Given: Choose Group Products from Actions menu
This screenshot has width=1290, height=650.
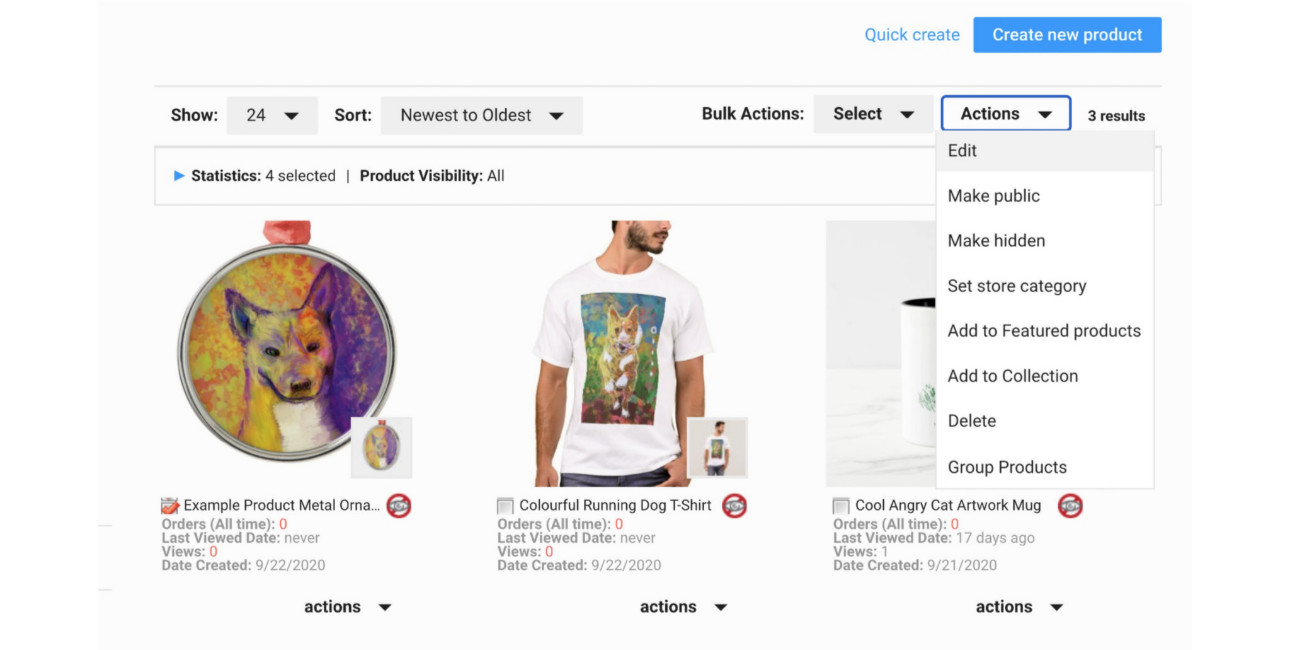Looking at the screenshot, I should pos(1007,467).
